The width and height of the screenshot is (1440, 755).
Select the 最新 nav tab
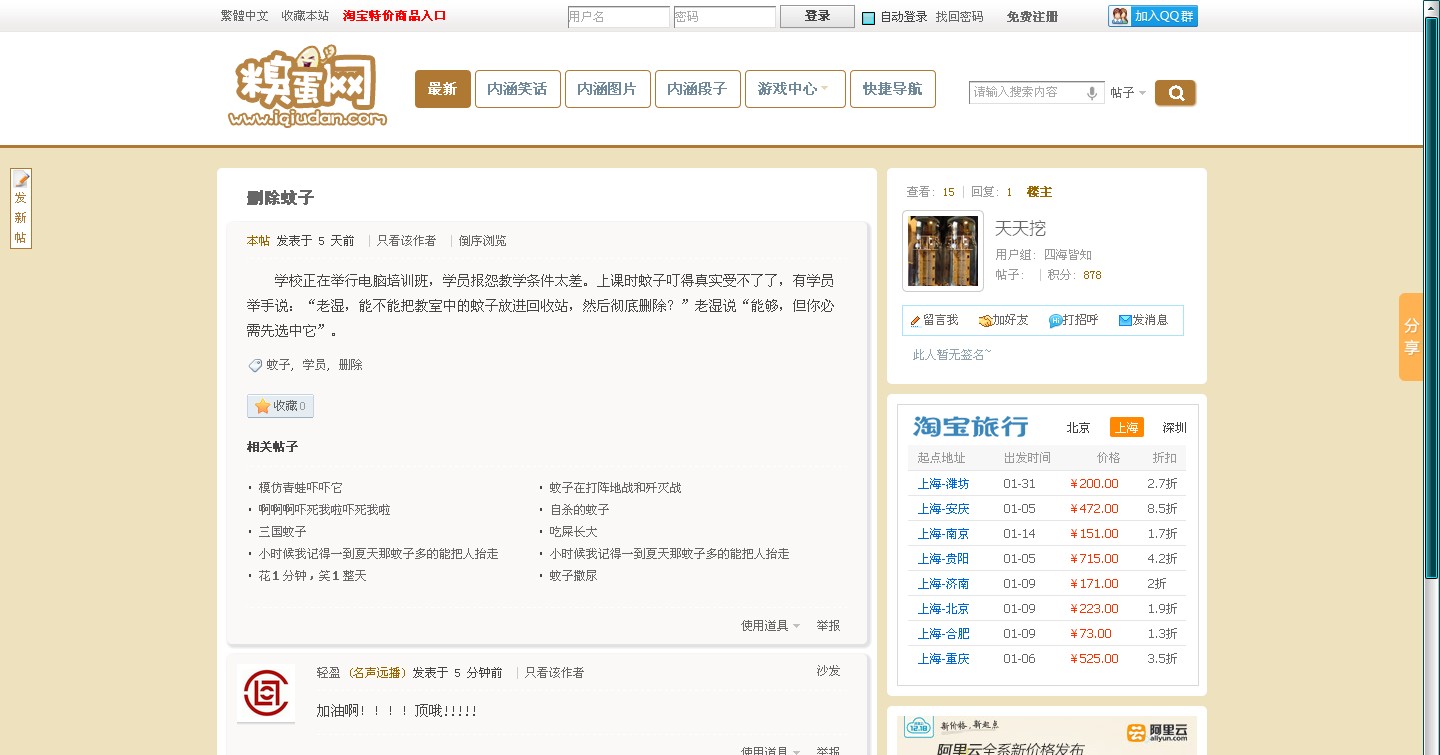coord(443,89)
